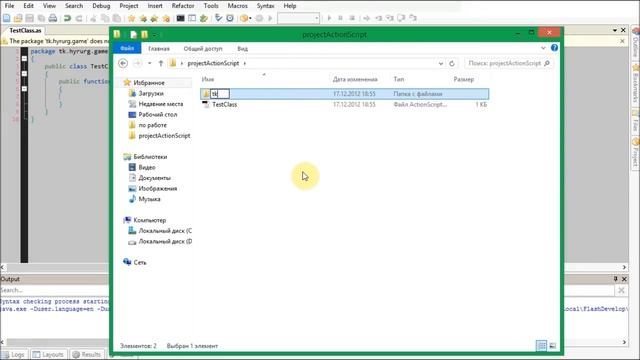Image resolution: width=640 pixels, height=360 pixels.
Task: Click the debug Pause icon in toolbar
Action: pyautogui.click(x=340, y=18)
